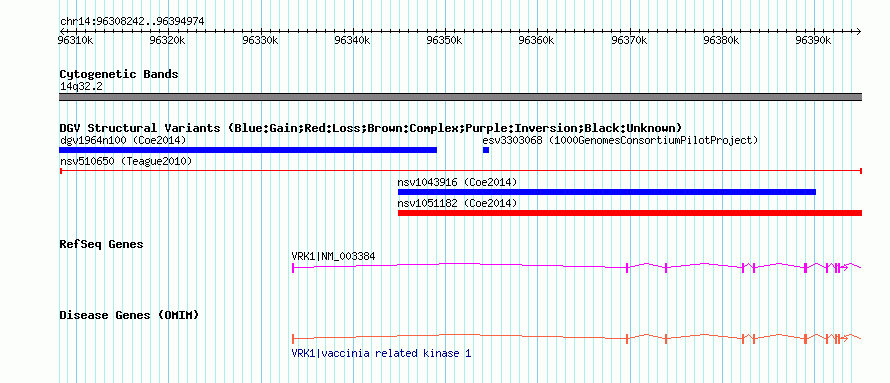Click the dgv1964n100 blue gain variant bar
890x383 pixels.
[x=248, y=150]
